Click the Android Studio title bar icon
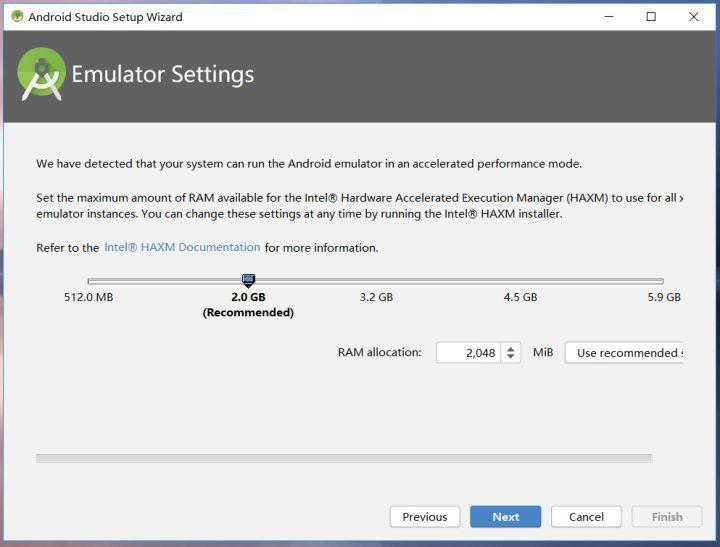The image size is (720, 547). (17, 17)
